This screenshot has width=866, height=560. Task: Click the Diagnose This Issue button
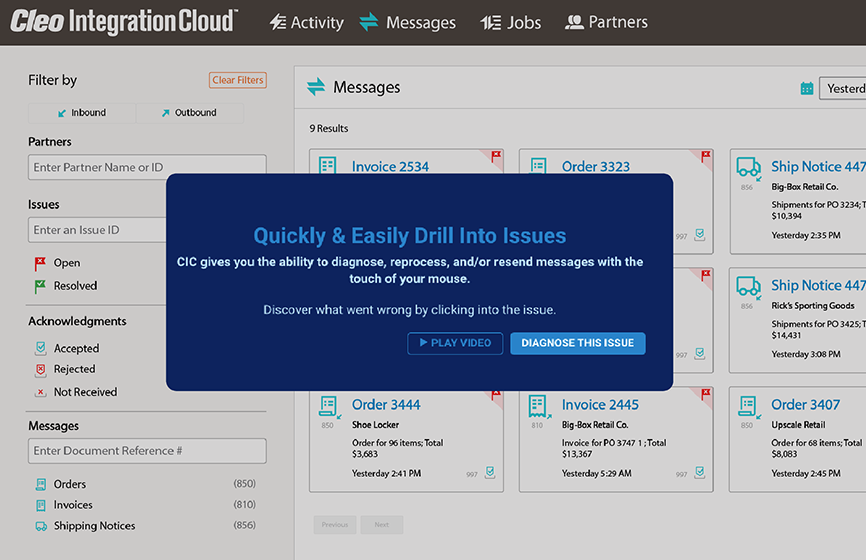coord(577,343)
